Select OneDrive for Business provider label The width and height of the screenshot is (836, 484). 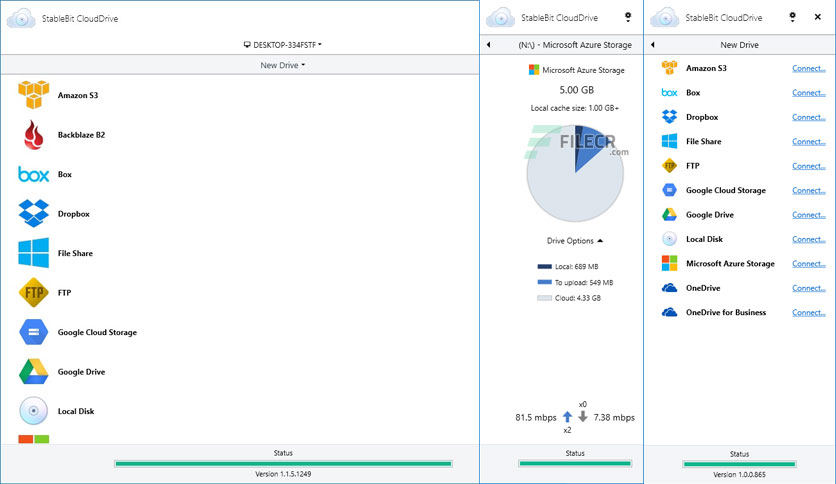point(726,312)
